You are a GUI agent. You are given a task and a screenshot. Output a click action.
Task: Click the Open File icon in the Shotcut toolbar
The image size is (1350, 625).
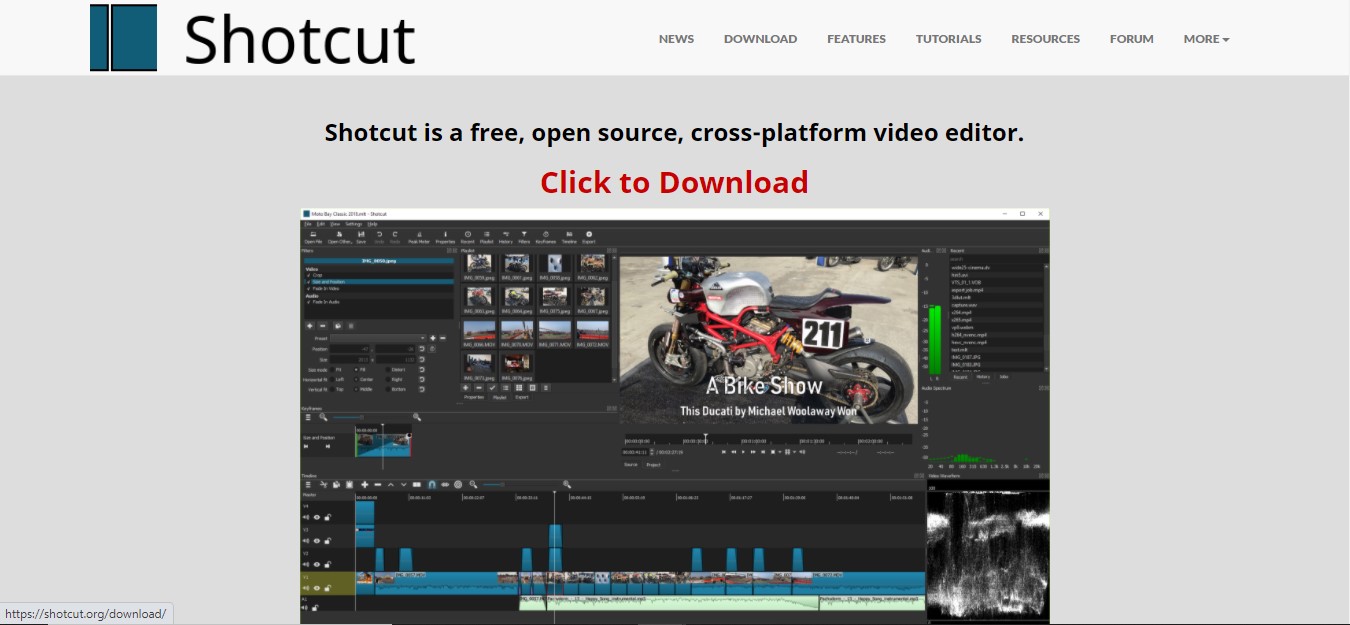tap(313, 237)
